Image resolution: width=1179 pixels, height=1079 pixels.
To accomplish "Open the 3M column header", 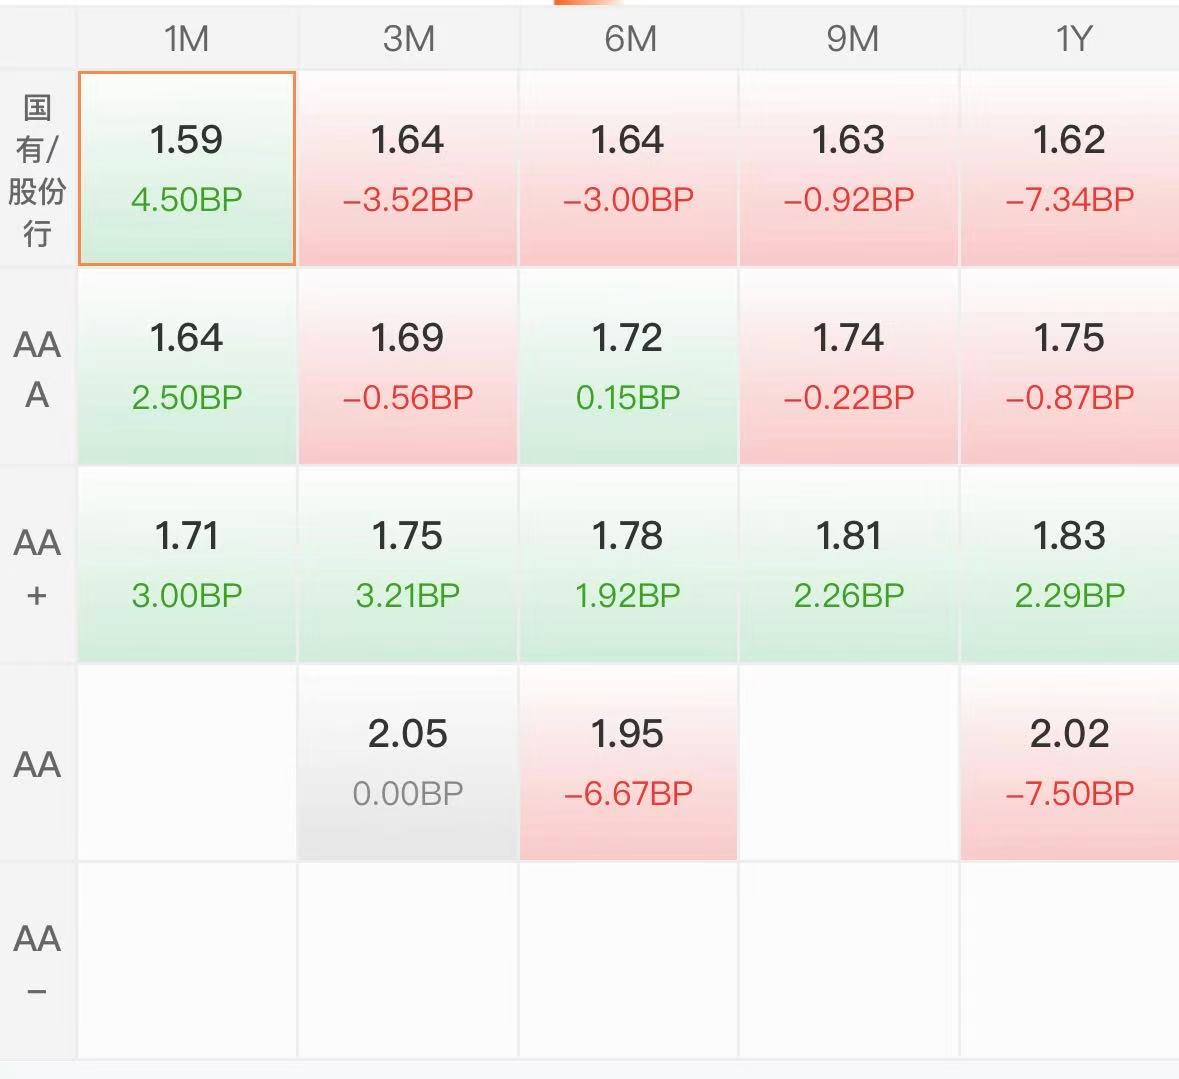I will click(408, 38).
